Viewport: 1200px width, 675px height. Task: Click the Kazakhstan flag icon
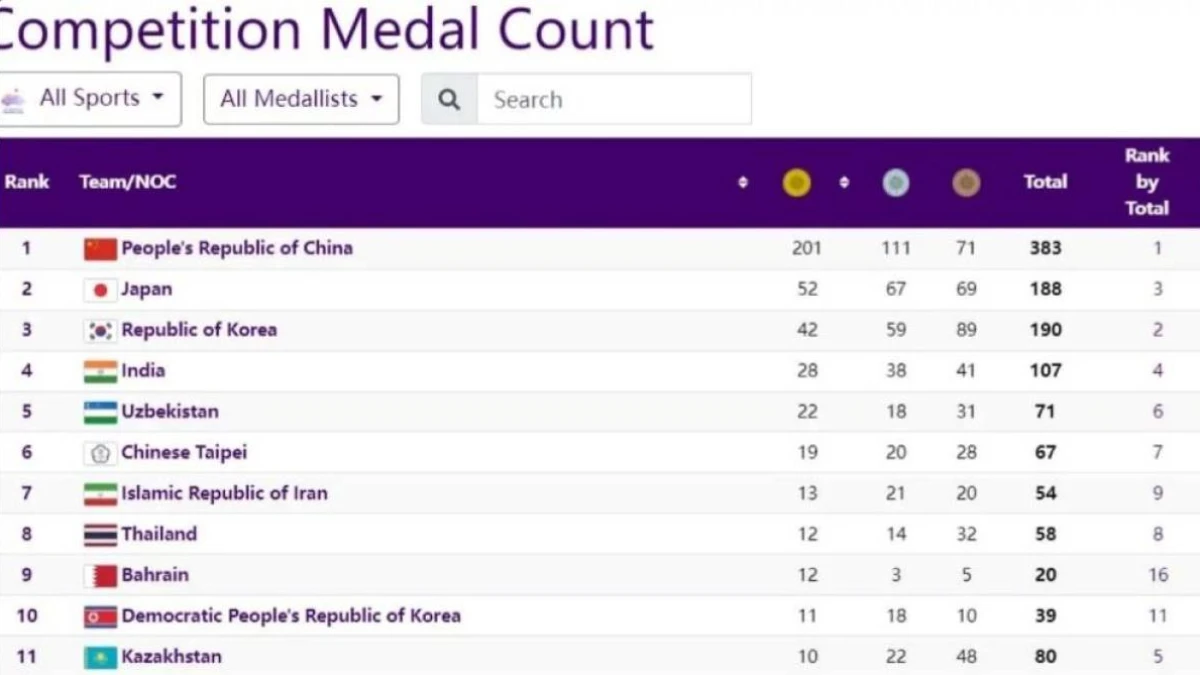(100, 657)
